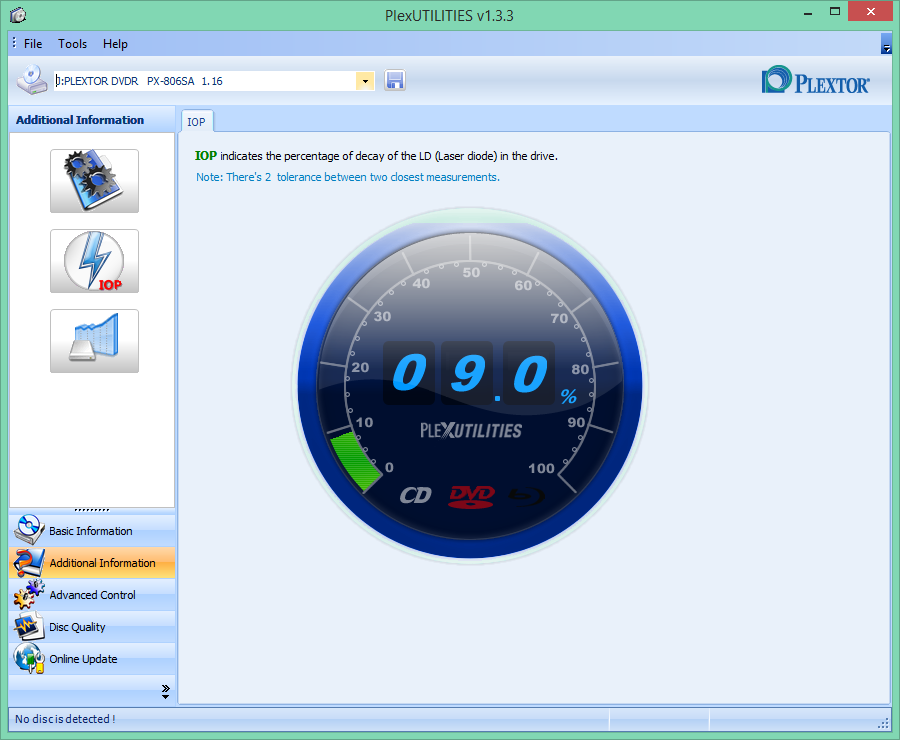Switch to the IOP tab
Image resolution: width=900 pixels, height=740 pixels.
pos(196,122)
